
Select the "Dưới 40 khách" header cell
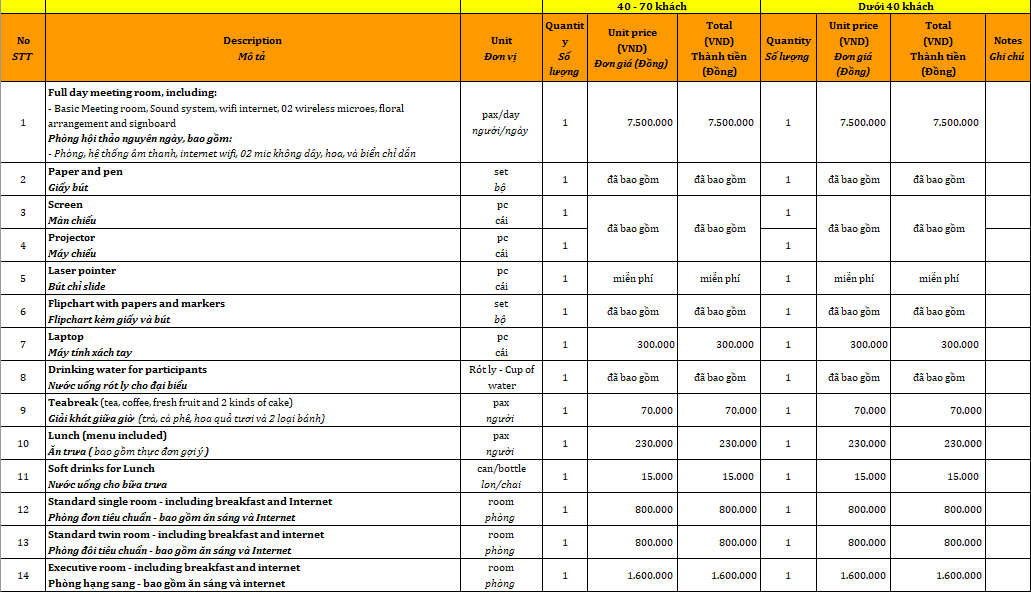point(896,7)
